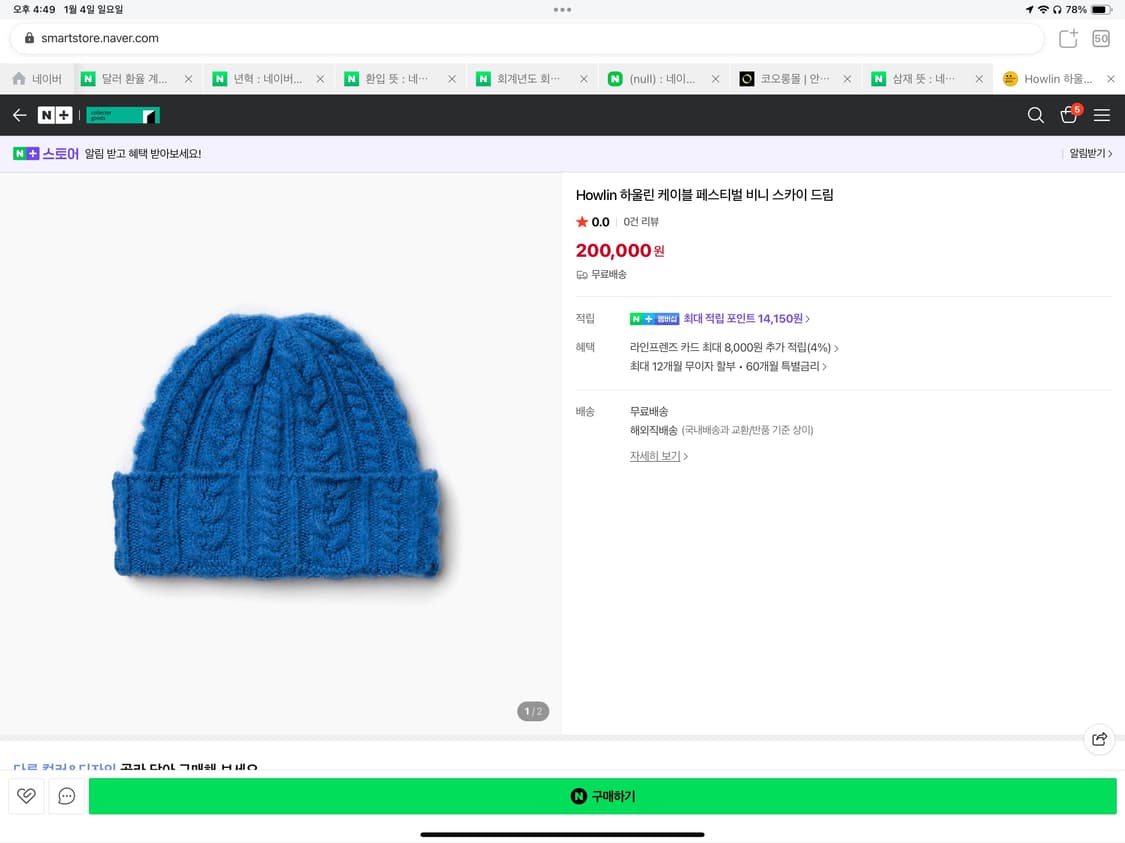Click the 1/2 image page indicator
1125x843 pixels.
[533, 711]
